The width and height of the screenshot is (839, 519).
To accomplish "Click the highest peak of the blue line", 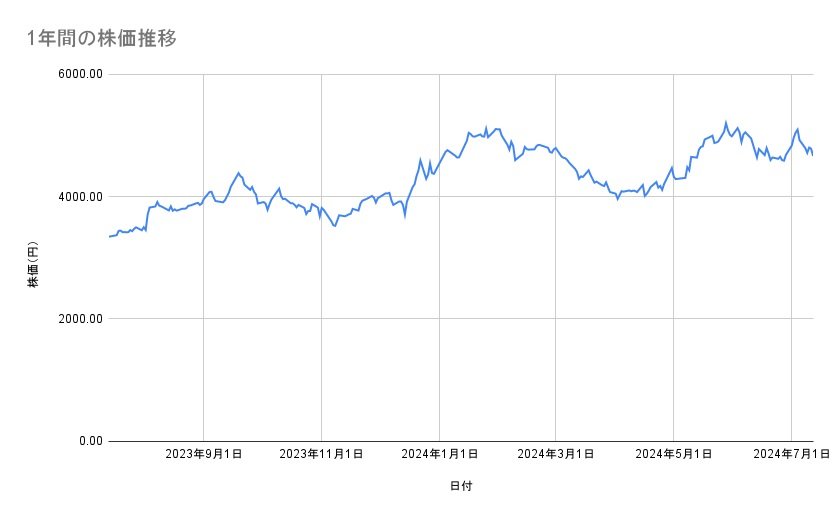I will [725, 123].
